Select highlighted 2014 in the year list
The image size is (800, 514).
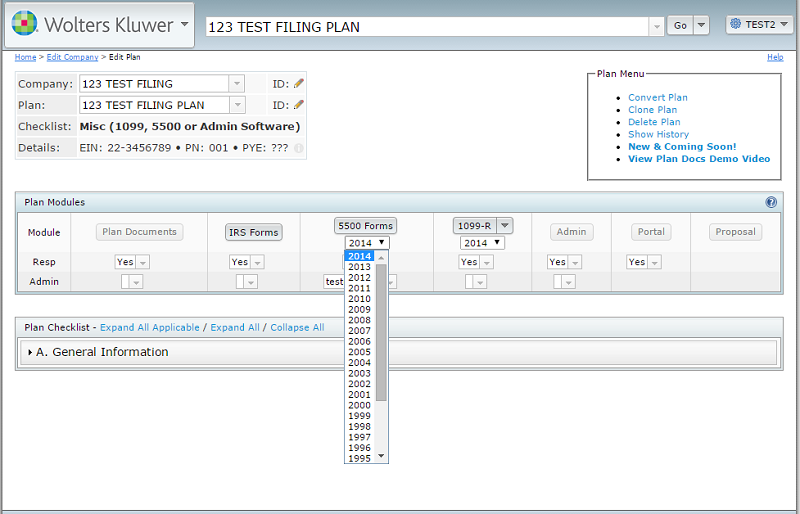(360, 256)
